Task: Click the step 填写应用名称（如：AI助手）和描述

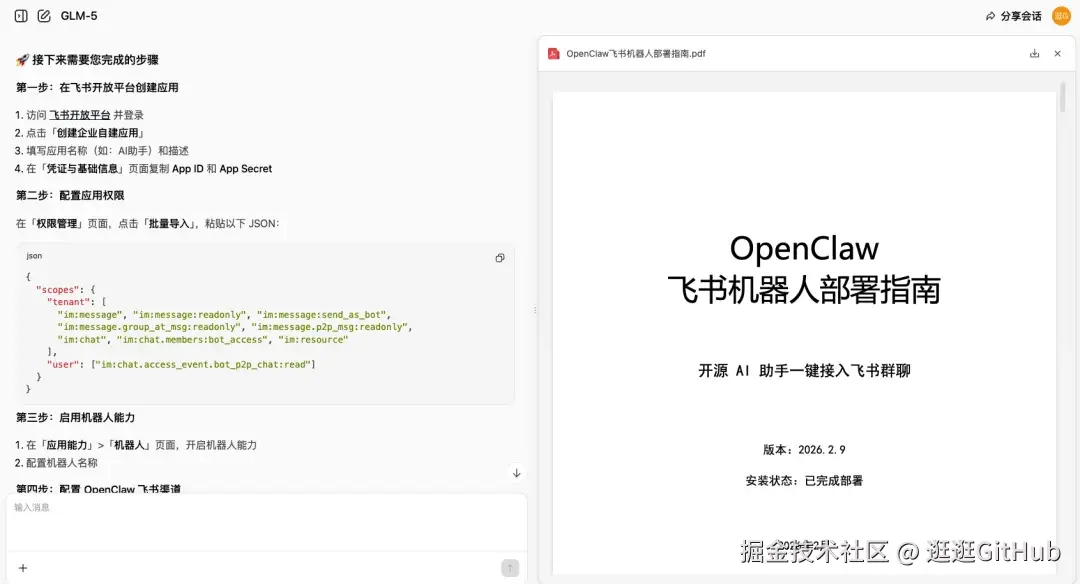Action: pos(102,151)
